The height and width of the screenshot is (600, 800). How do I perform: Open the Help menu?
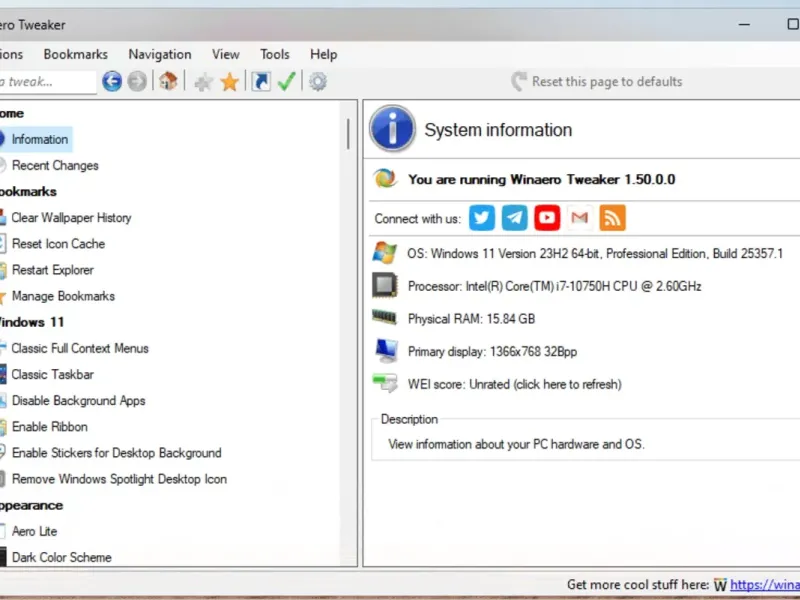tap(323, 54)
